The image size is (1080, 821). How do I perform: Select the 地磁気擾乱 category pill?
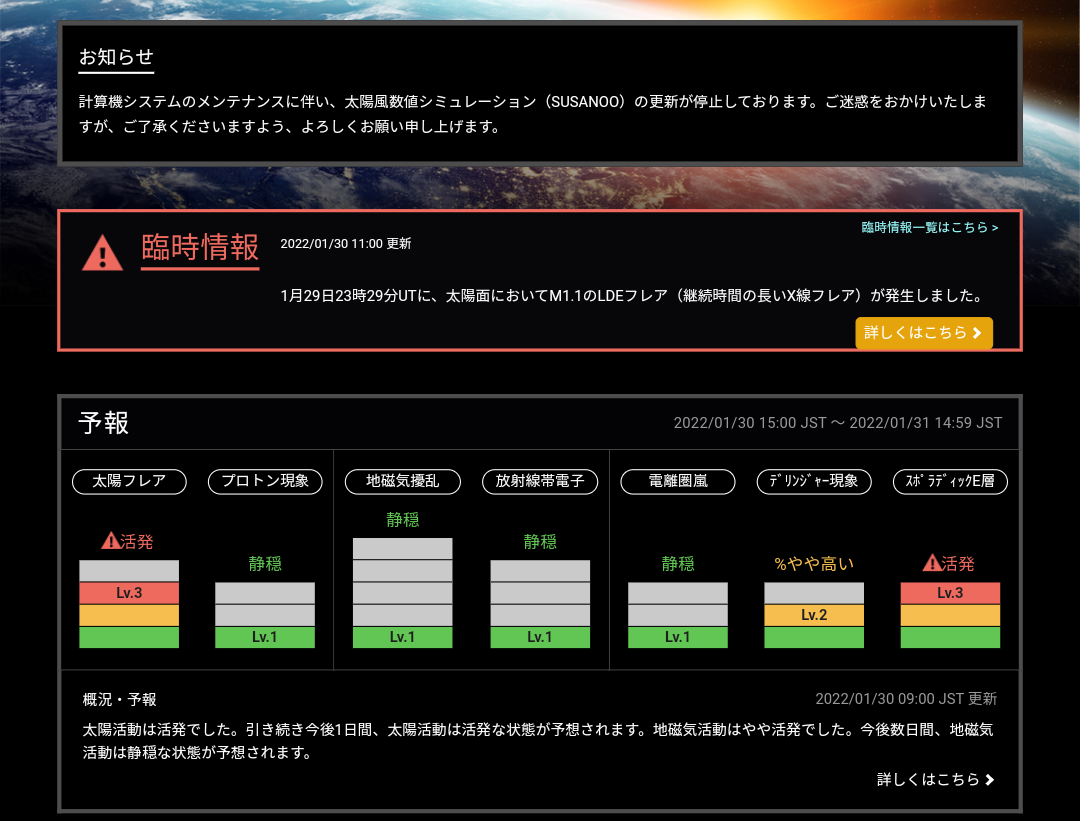[x=402, y=481]
